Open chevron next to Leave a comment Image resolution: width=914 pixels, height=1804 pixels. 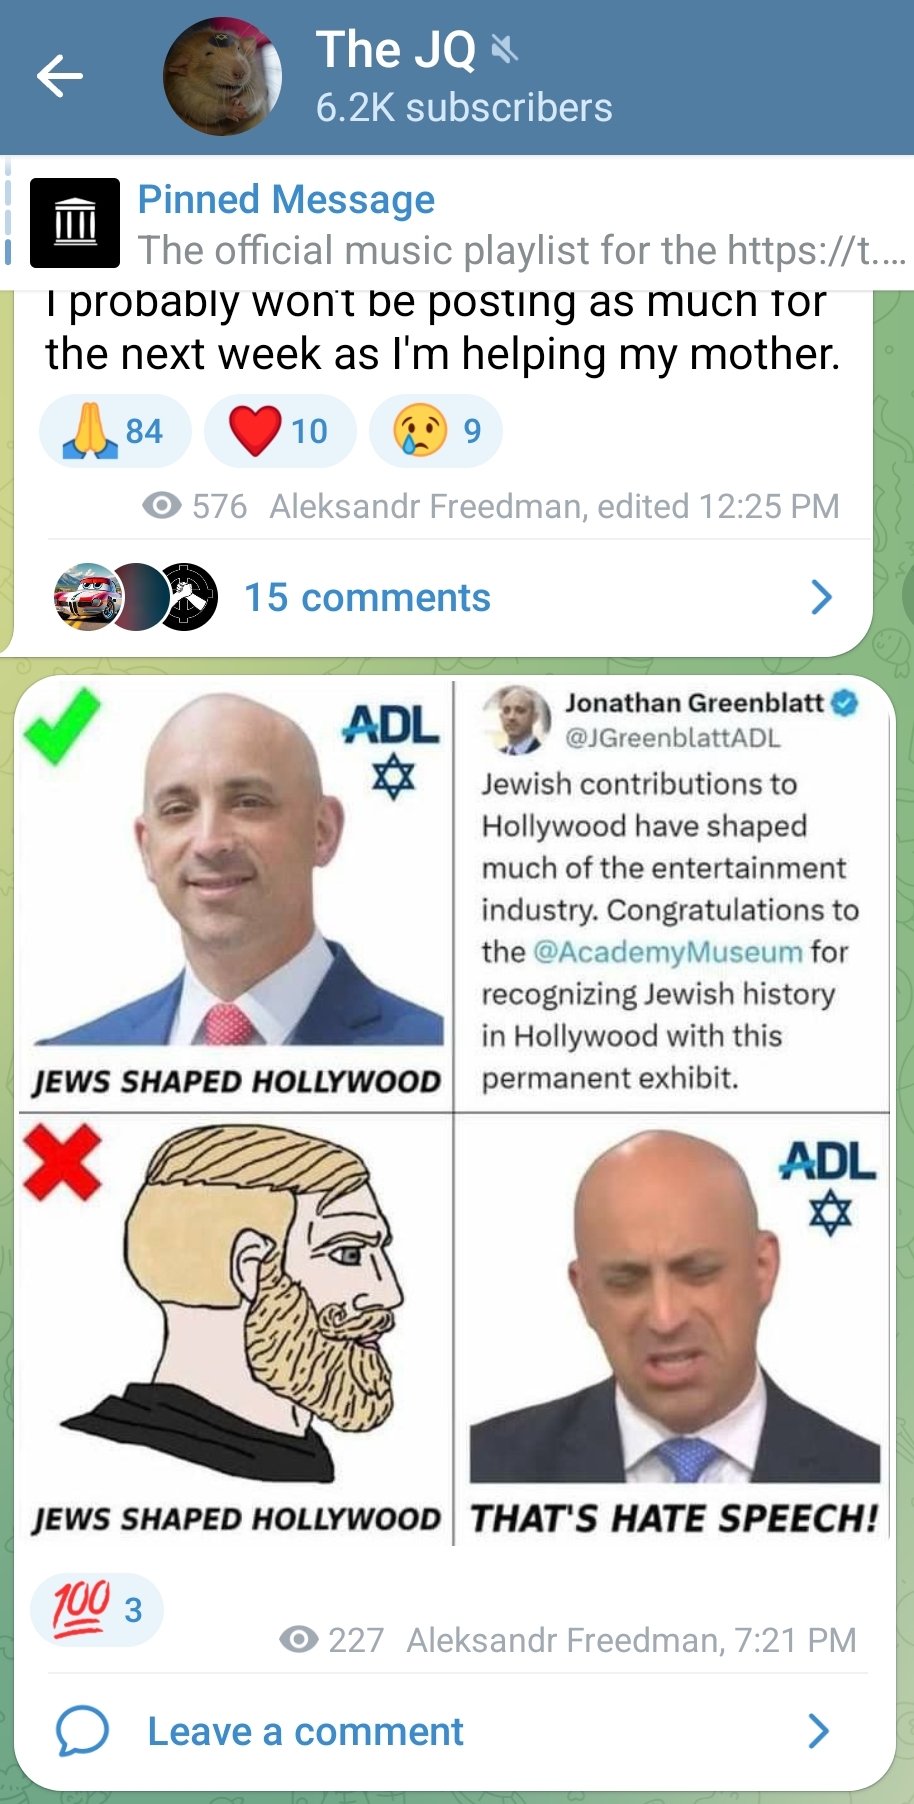click(x=819, y=1731)
